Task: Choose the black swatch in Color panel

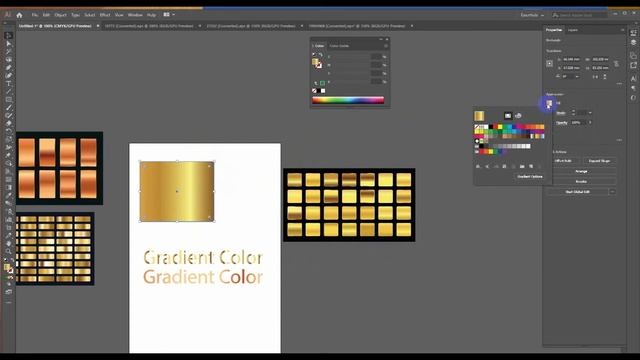Action: (x=319, y=91)
